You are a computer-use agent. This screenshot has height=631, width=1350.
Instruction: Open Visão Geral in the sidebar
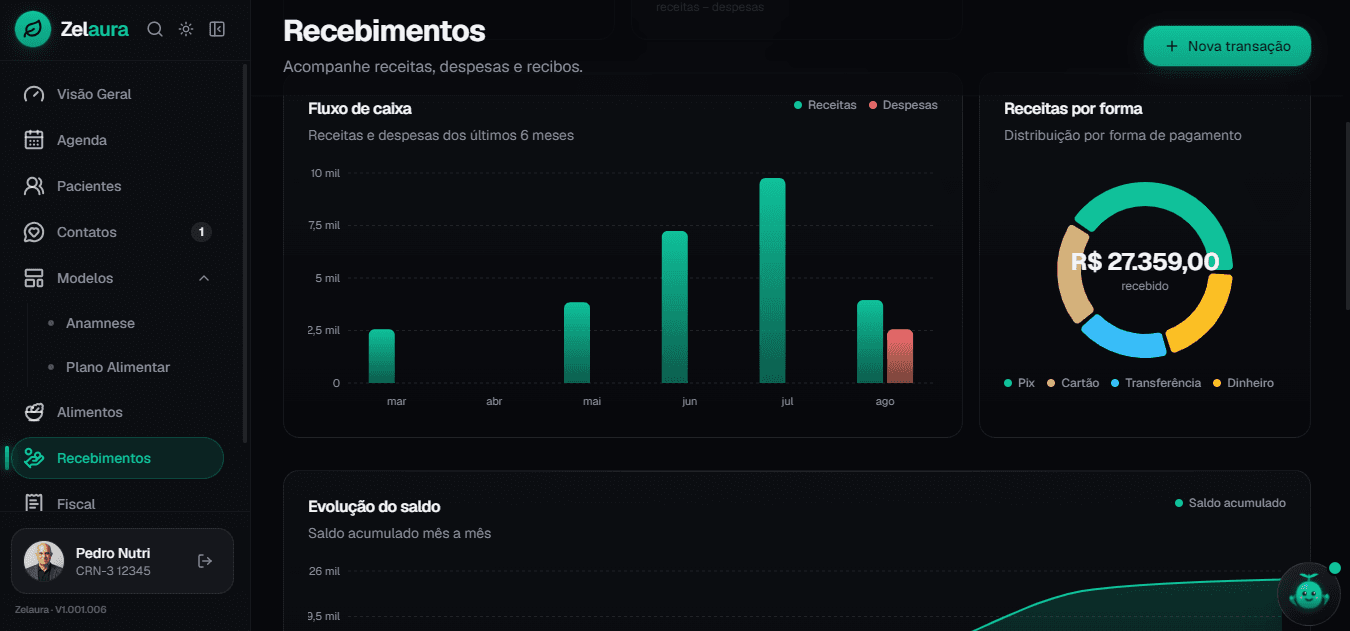coord(117,94)
